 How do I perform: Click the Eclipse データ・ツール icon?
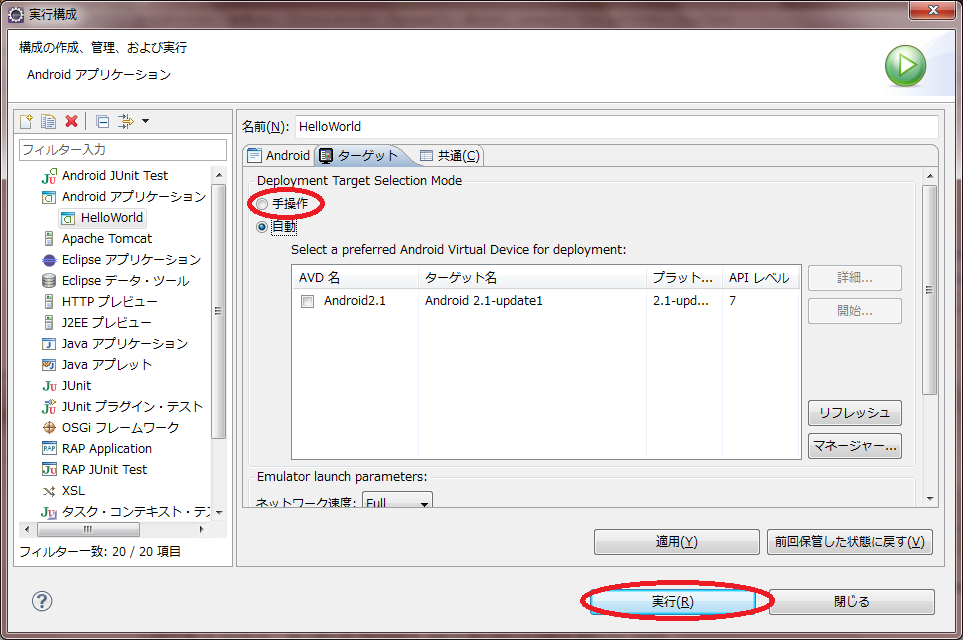click(49, 281)
